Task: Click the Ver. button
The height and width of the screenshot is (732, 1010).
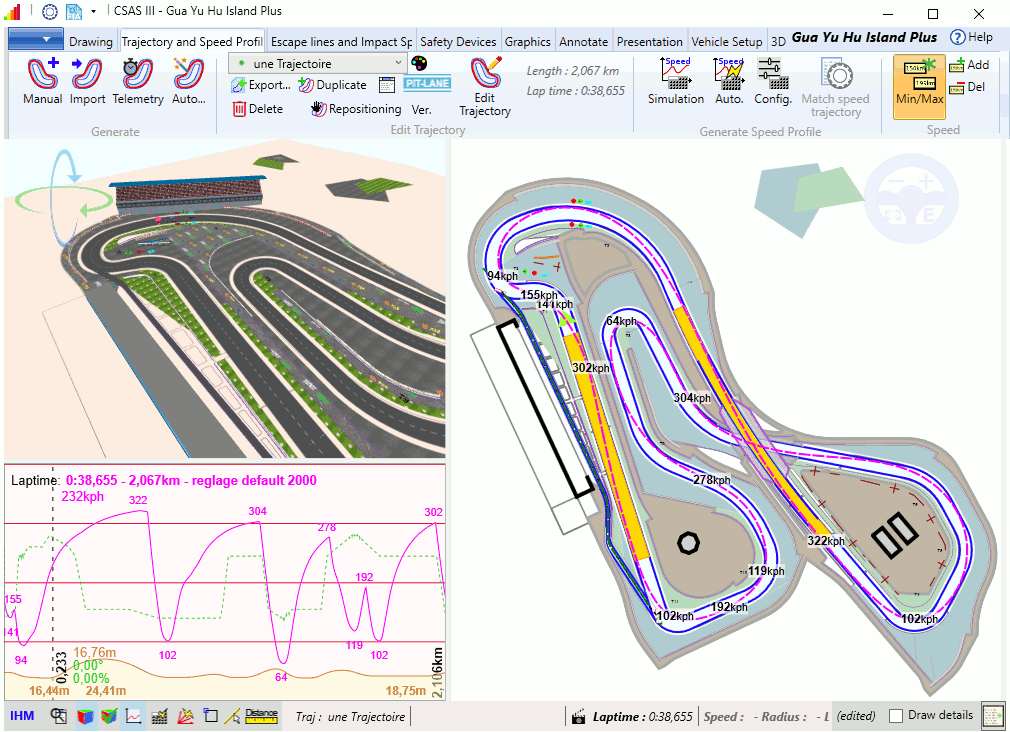Action: click(x=421, y=110)
